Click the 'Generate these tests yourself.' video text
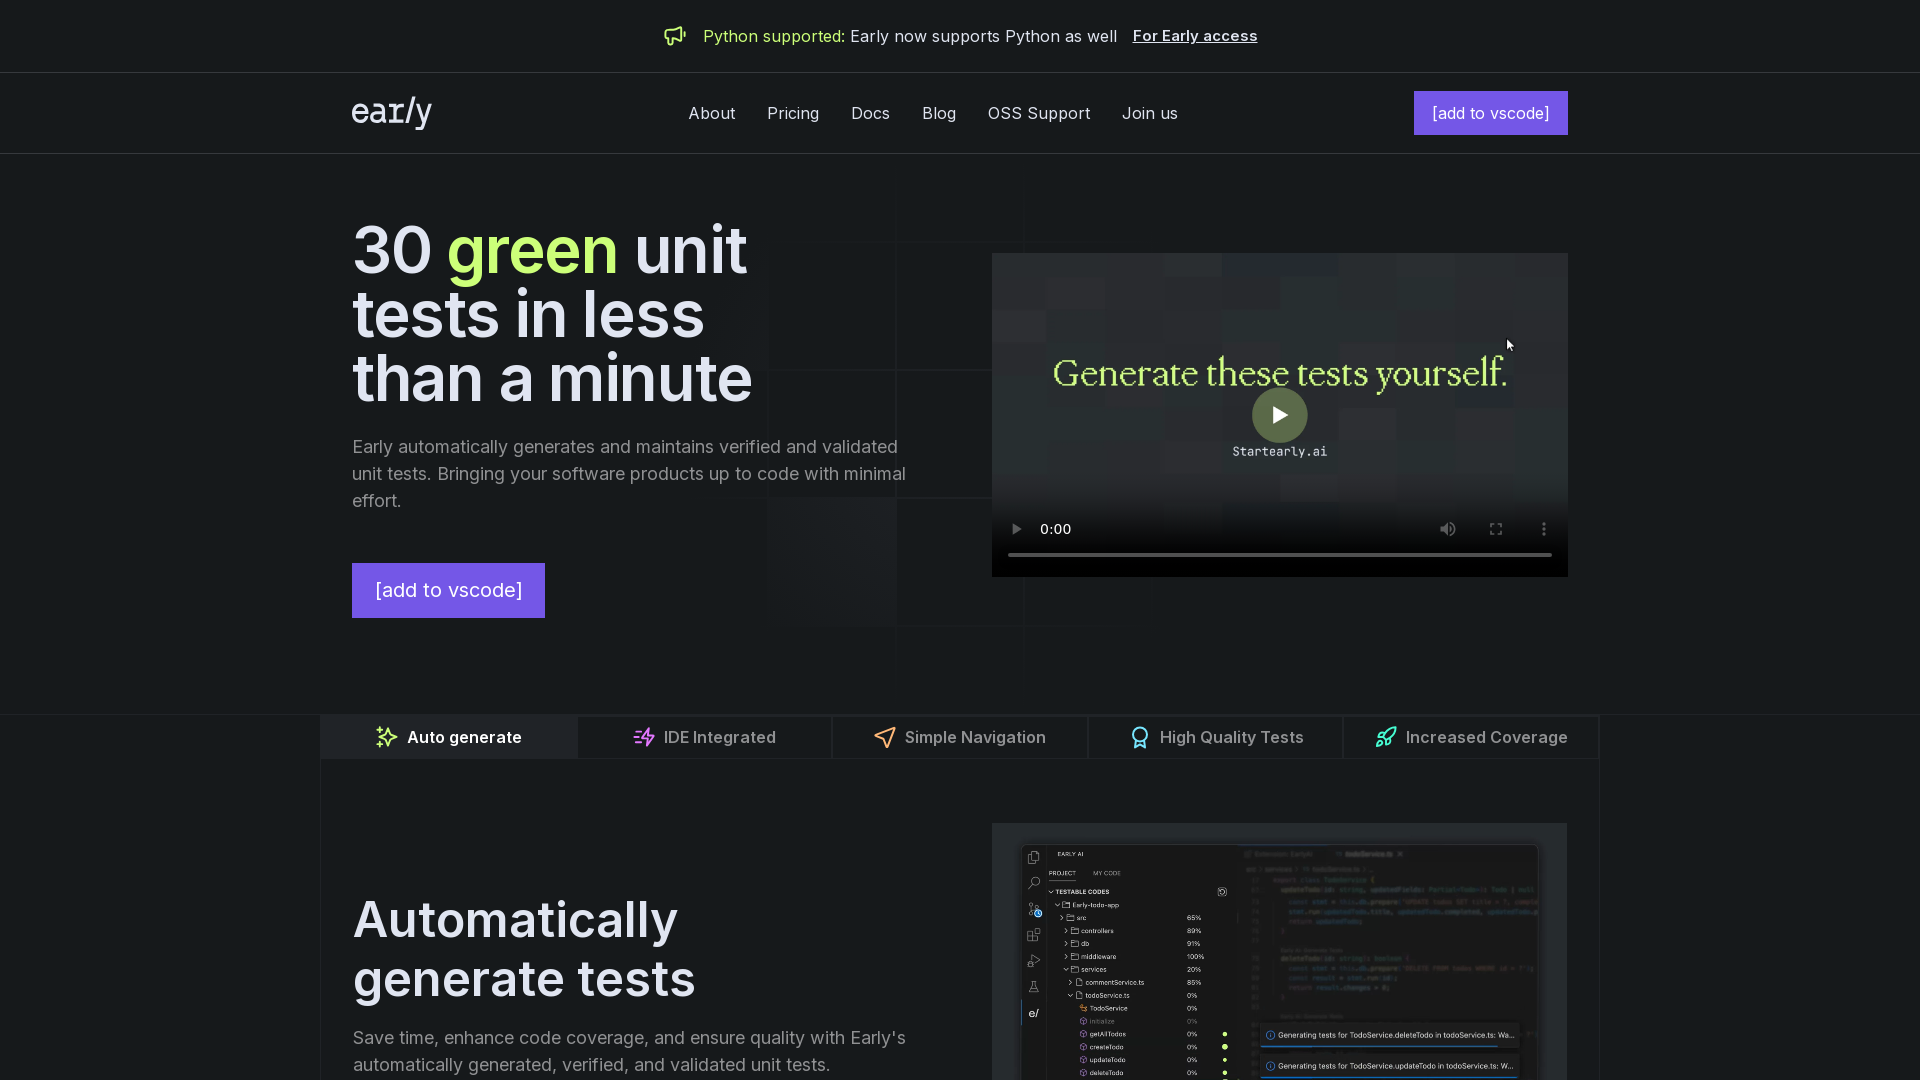Viewport: 1920px width, 1080px height. [1280, 373]
